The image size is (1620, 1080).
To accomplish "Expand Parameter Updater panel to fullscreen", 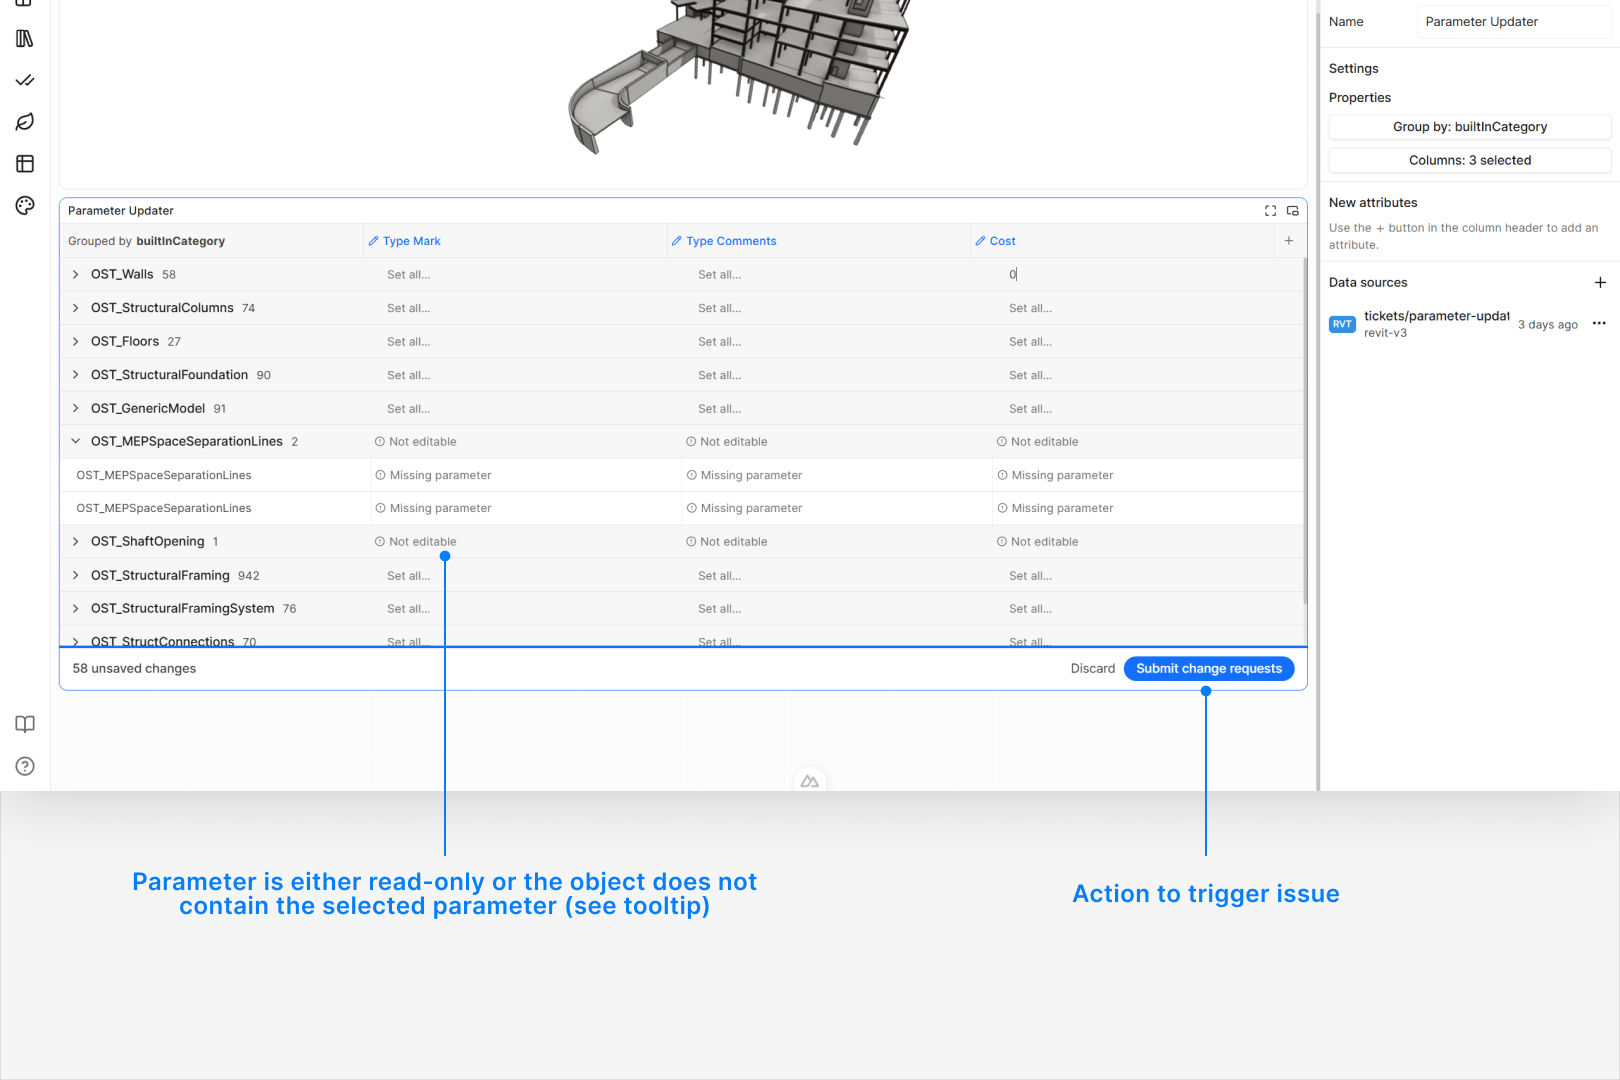I will (1270, 211).
